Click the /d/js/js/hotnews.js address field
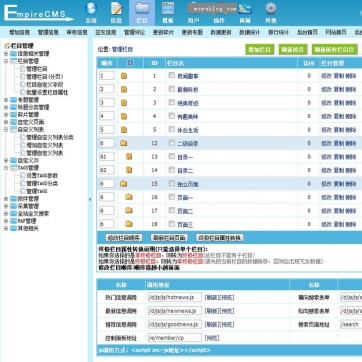 click(174, 297)
